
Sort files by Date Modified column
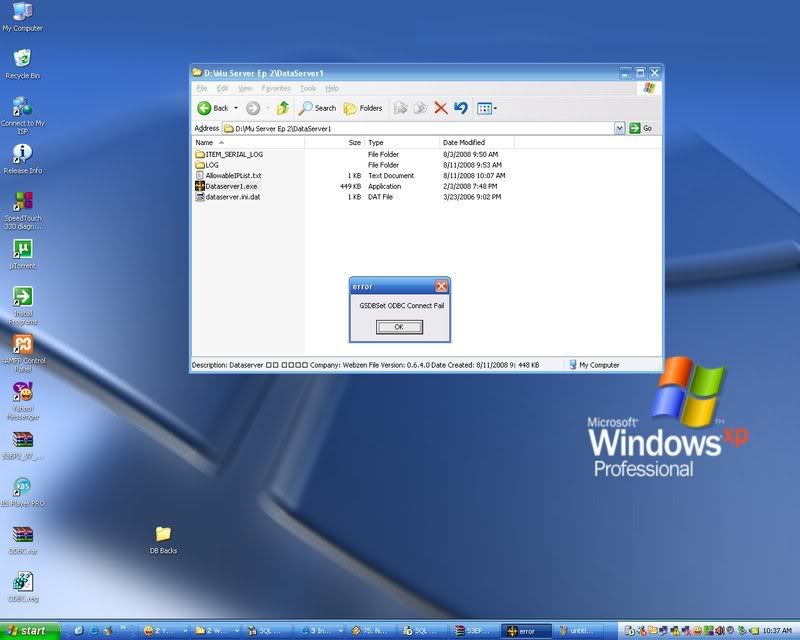pyautogui.click(x=464, y=143)
